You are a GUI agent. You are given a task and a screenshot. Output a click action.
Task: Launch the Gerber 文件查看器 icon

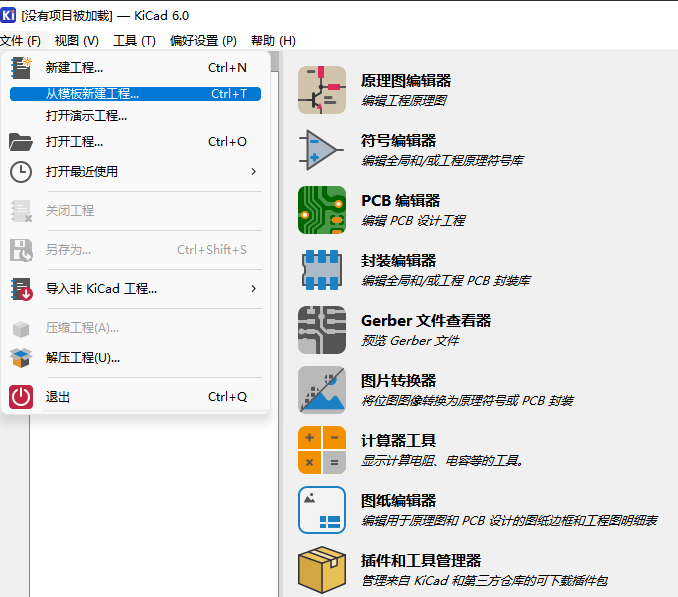322,330
